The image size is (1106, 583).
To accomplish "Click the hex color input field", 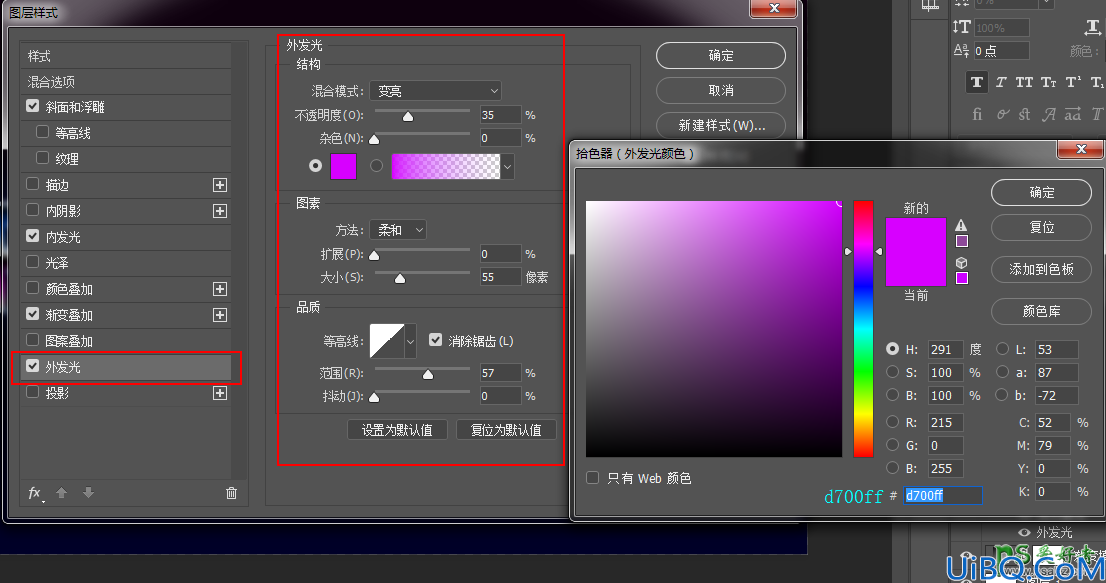I will pyautogui.click(x=943, y=496).
